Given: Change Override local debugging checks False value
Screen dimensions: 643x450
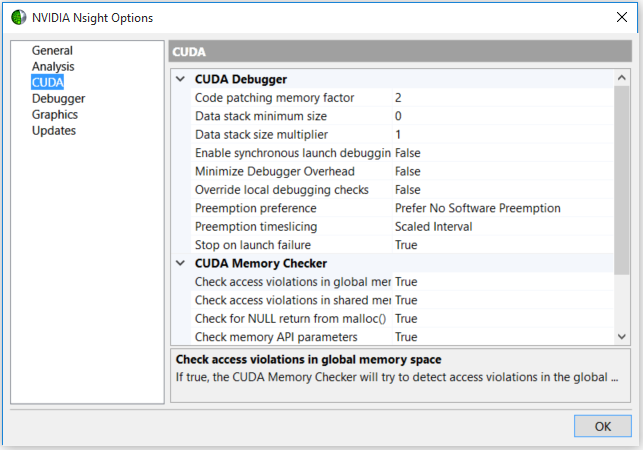Looking at the screenshot, I should 503,190.
